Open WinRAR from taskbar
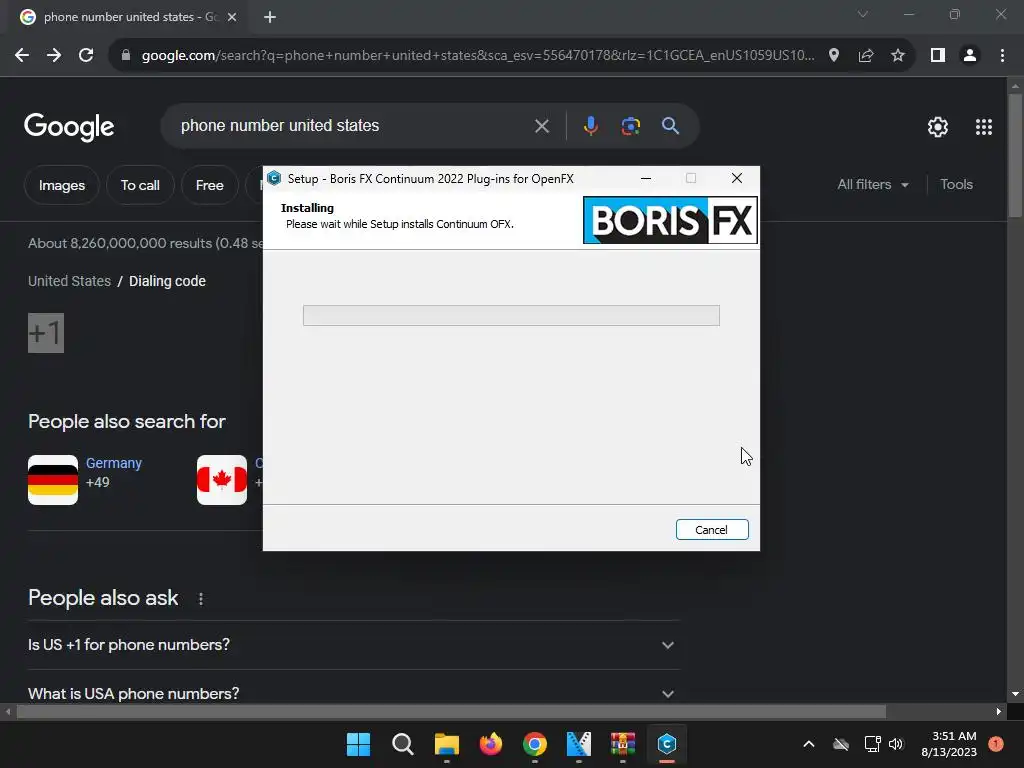 coord(623,744)
